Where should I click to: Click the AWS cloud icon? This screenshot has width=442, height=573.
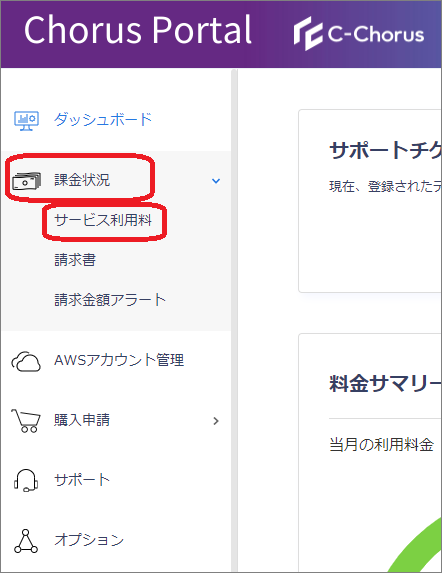(x=26, y=361)
